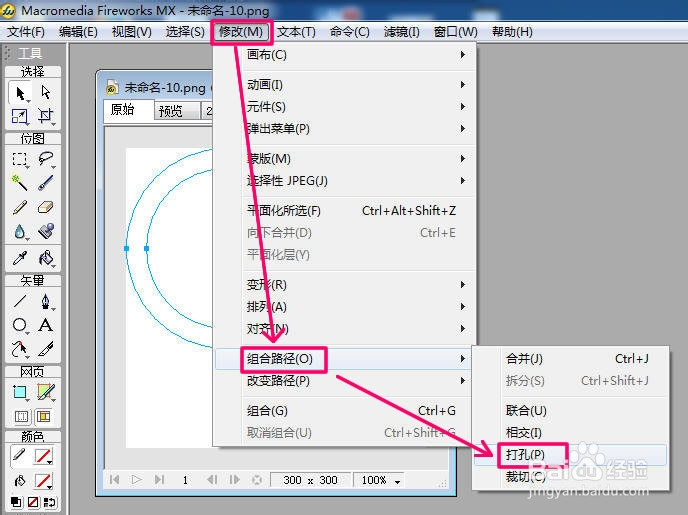
Task: Select the Eyedropper tool
Action: pos(20,258)
